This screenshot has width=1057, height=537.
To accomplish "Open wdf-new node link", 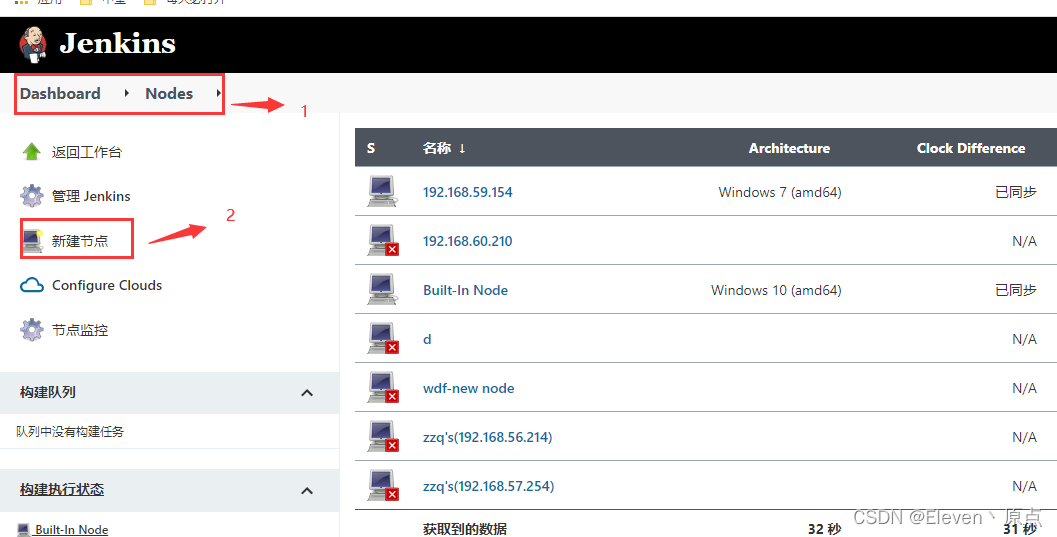I will point(469,388).
